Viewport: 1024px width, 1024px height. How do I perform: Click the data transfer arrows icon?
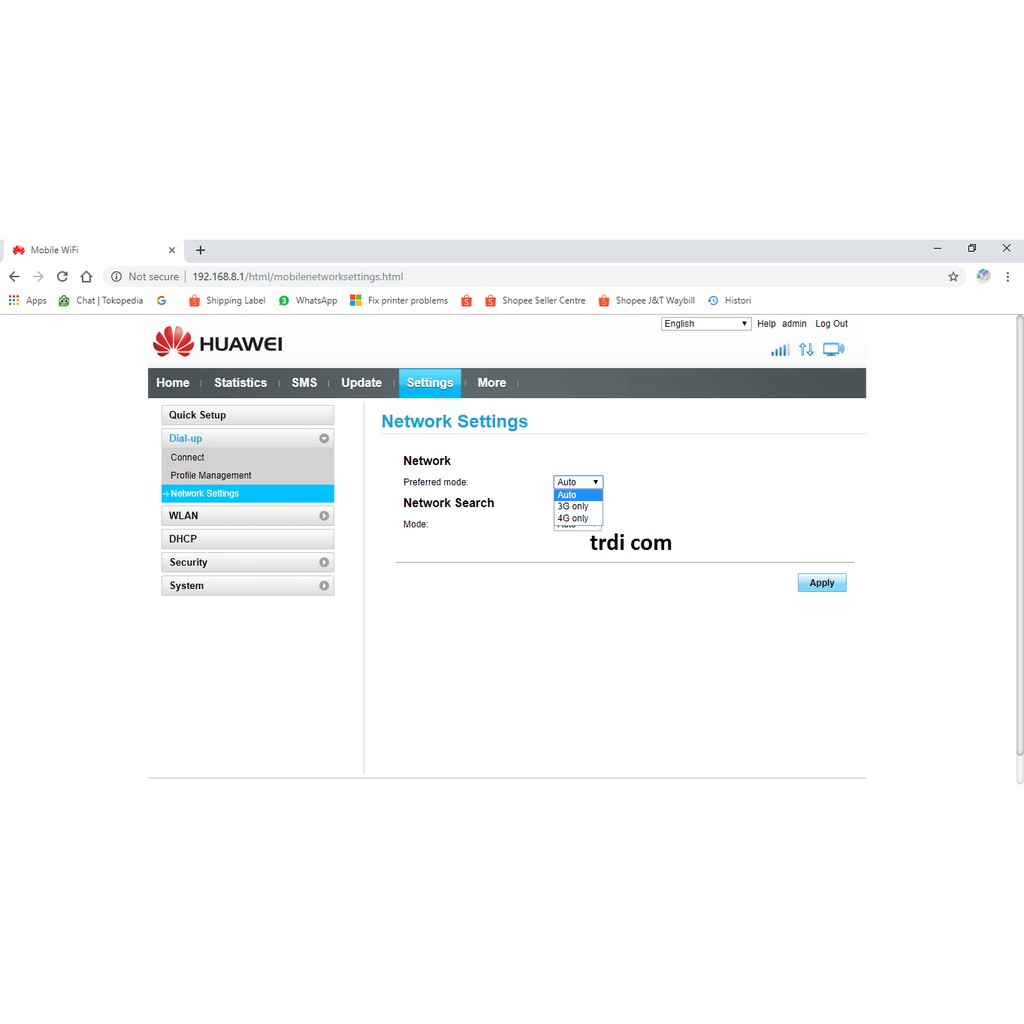coord(806,350)
